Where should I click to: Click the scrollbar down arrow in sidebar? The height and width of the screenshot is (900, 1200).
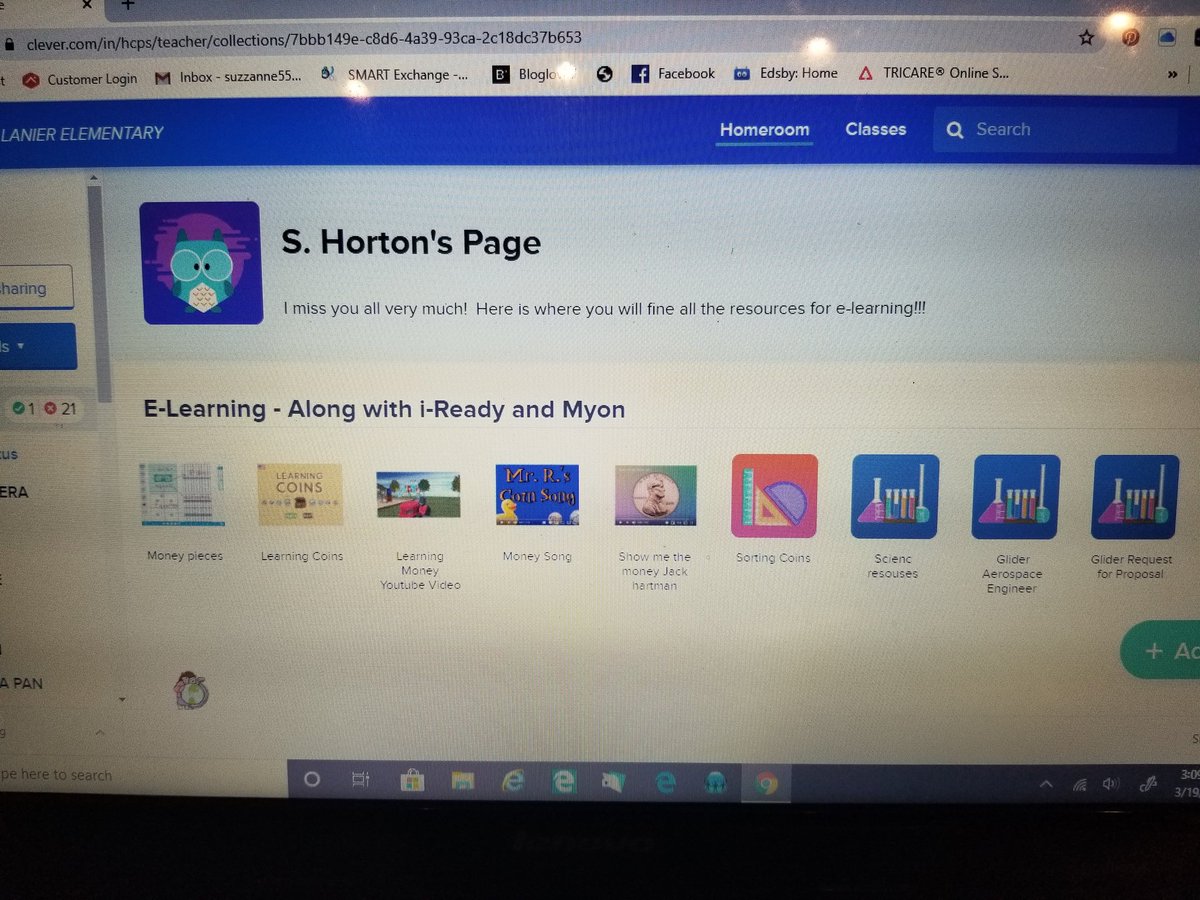click(x=122, y=699)
